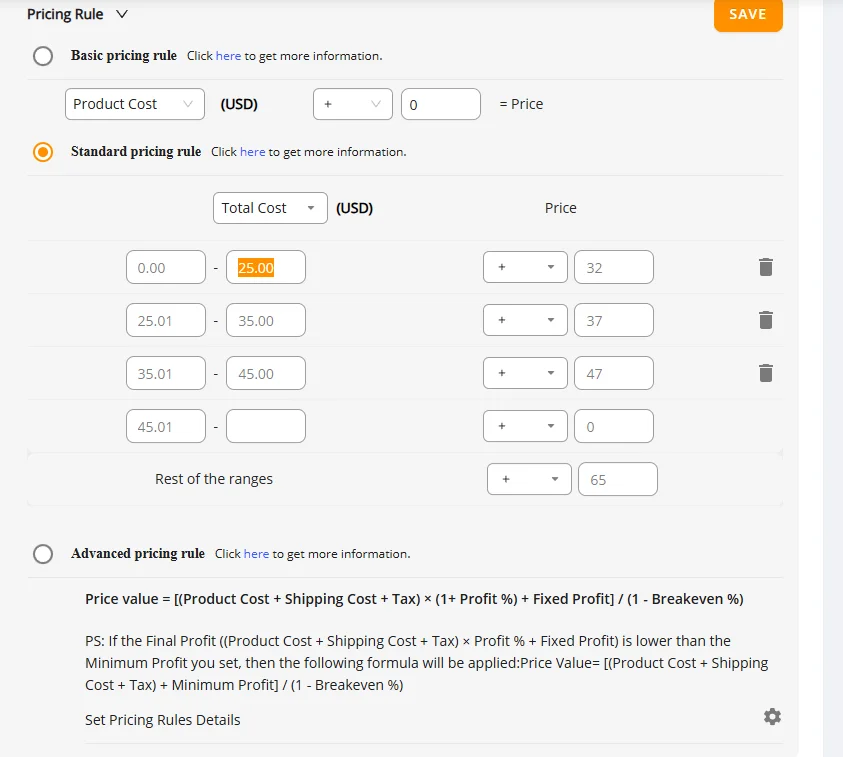Image resolution: width=843 pixels, height=757 pixels.
Task: Delete the 35.01 to 45.00 range row
Action: tap(766, 373)
